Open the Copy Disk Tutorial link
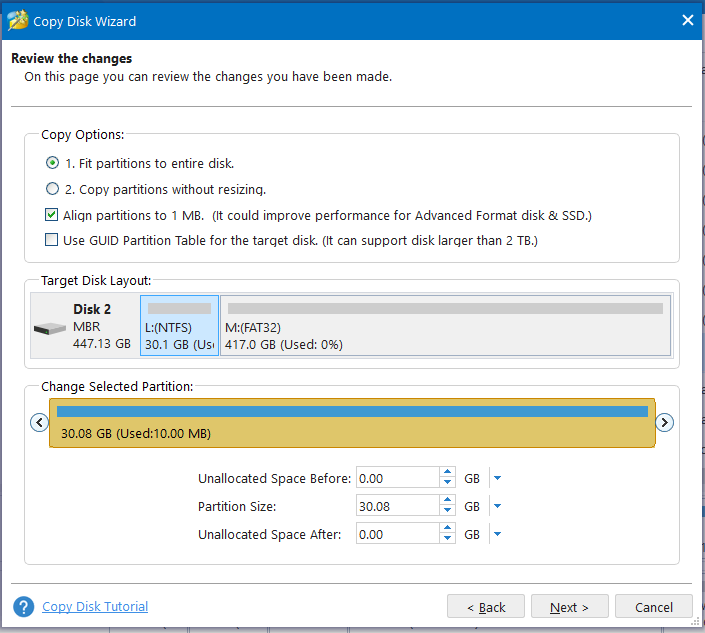 pos(95,606)
